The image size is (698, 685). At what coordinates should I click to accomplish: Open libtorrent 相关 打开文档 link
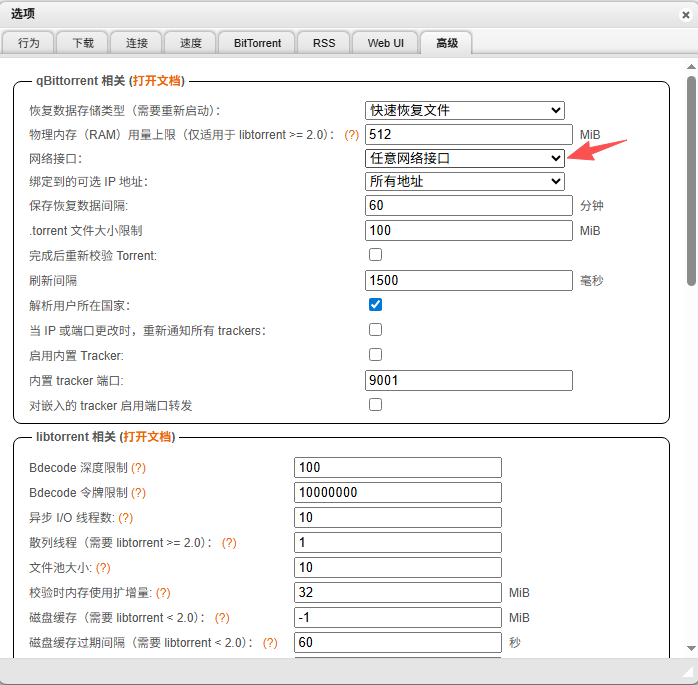click(146, 437)
